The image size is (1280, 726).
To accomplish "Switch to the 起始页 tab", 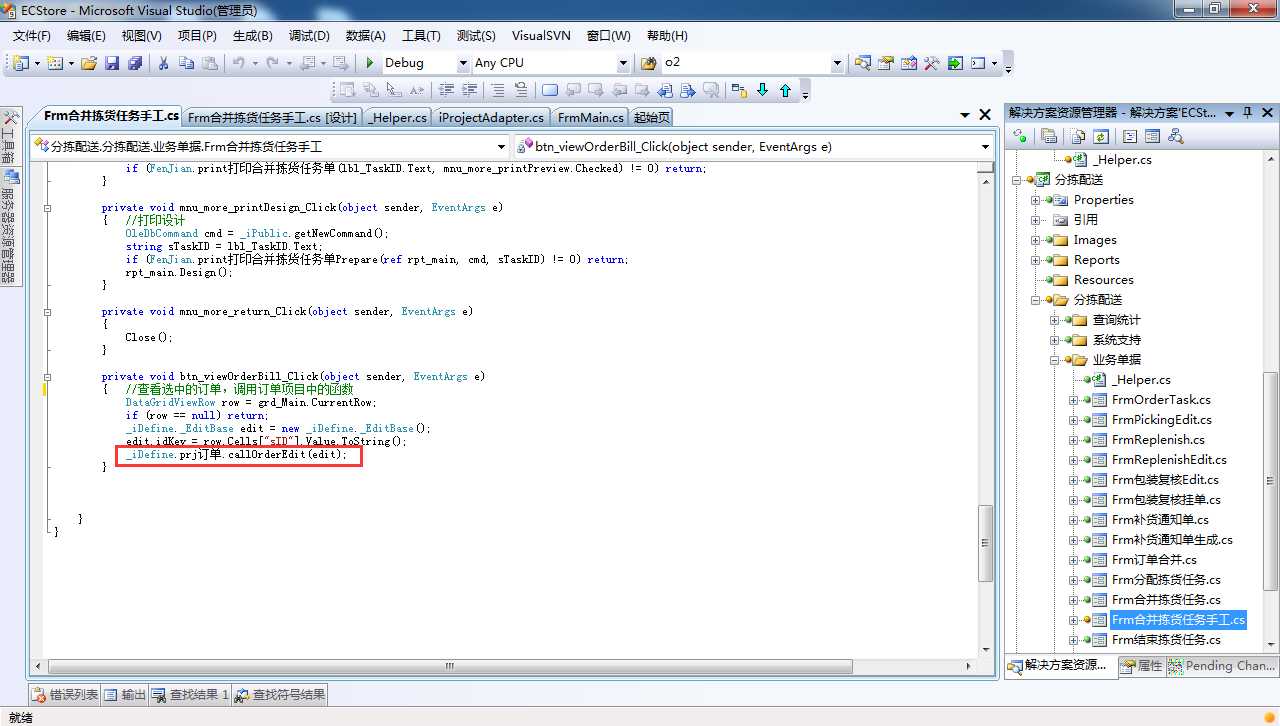I will (652, 117).
